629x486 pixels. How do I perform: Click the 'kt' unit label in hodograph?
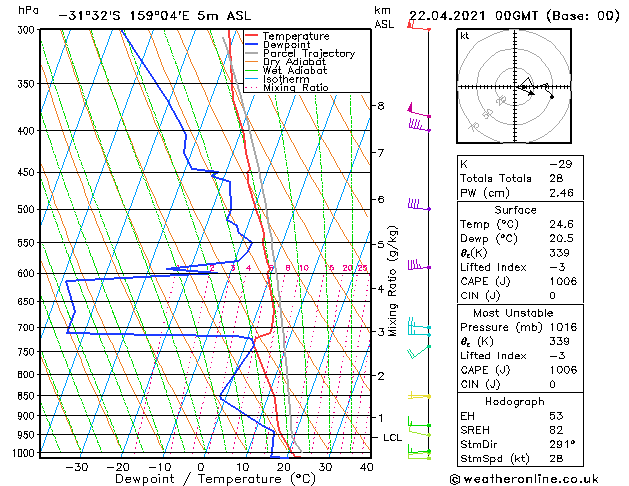(465, 36)
